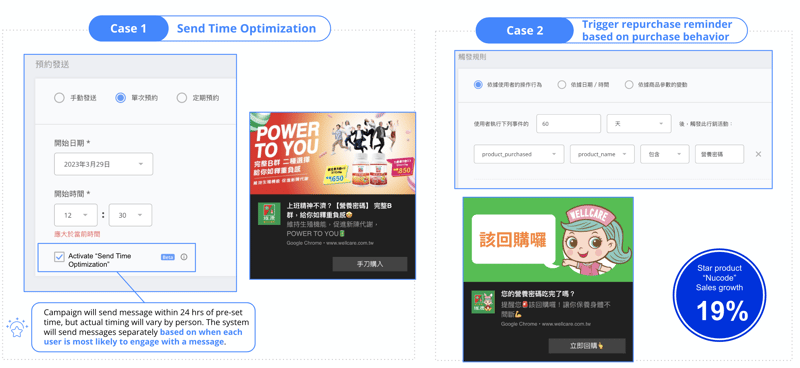Click the 您的營養密碼吃完了嗎 notification title
The image size is (800, 368).
tap(538, 294)
